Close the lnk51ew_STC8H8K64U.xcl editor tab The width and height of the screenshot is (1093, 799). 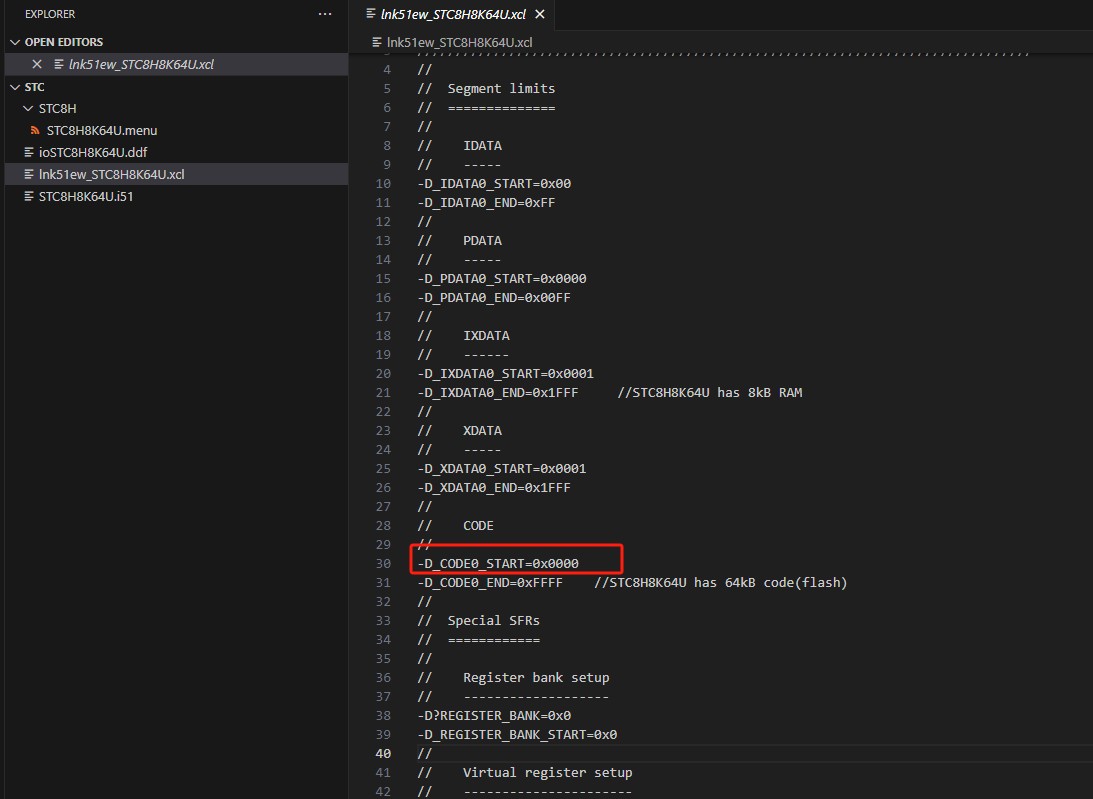pos(540,14)
